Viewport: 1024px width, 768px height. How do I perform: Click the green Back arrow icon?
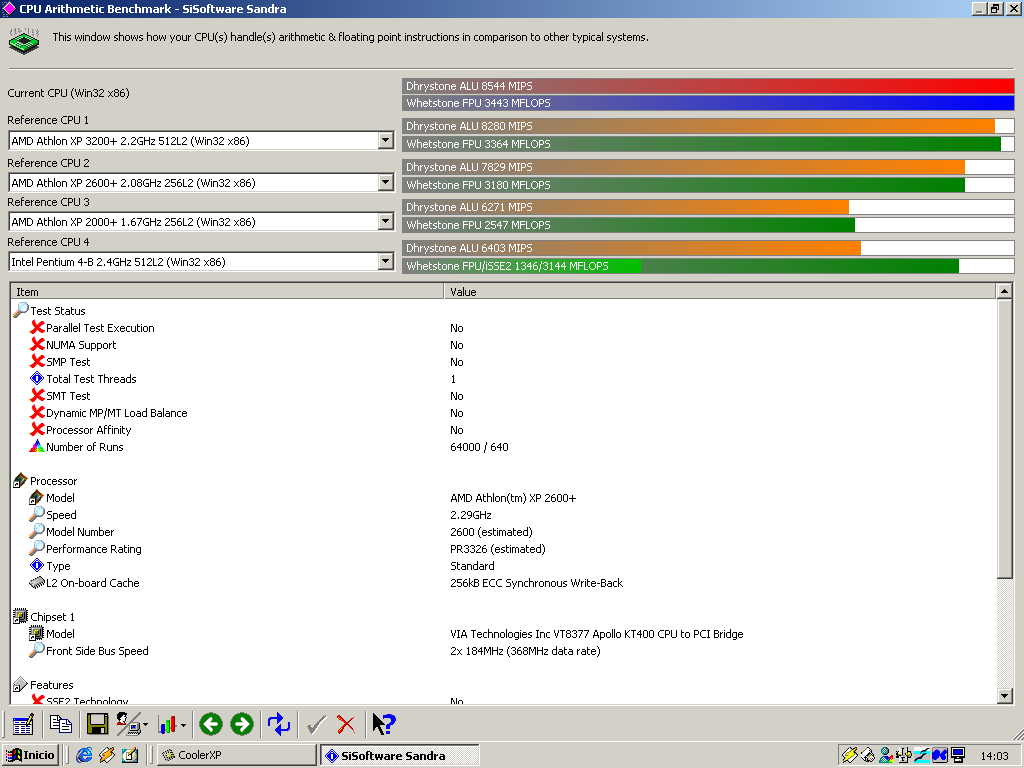210,725
